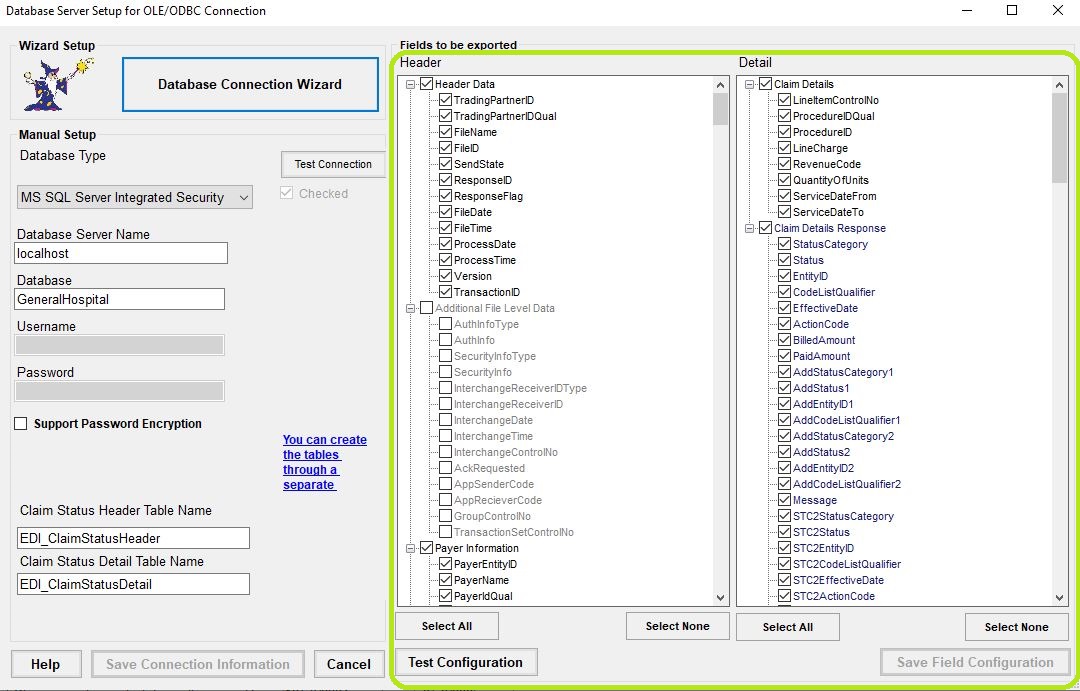Image resolution: width=1080 pixels, height=691 pixels.
Task: Select the PayerEntityID row text
Action: (485, 564)
